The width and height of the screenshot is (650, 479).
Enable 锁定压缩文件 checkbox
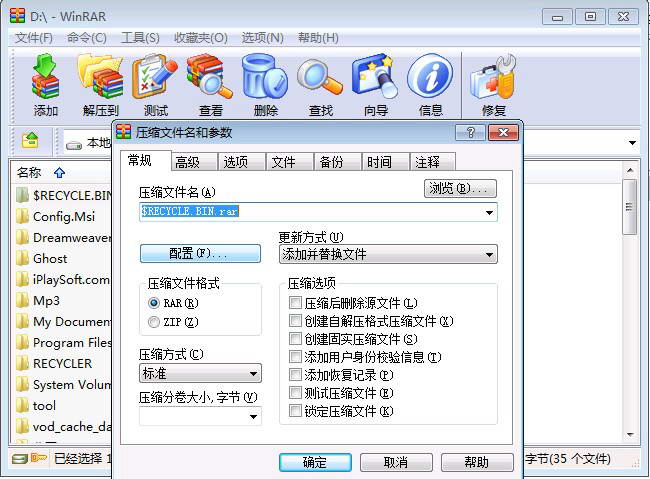point(295,411)
